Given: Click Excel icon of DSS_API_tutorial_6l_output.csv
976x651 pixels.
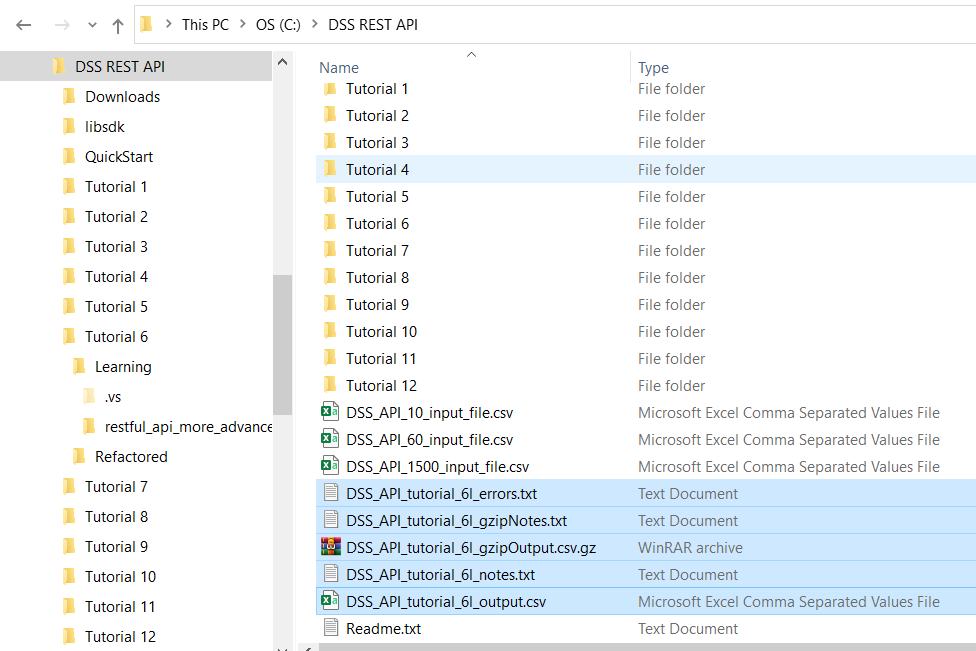Looking at the screenshot, I should click(x=330, y=601).
